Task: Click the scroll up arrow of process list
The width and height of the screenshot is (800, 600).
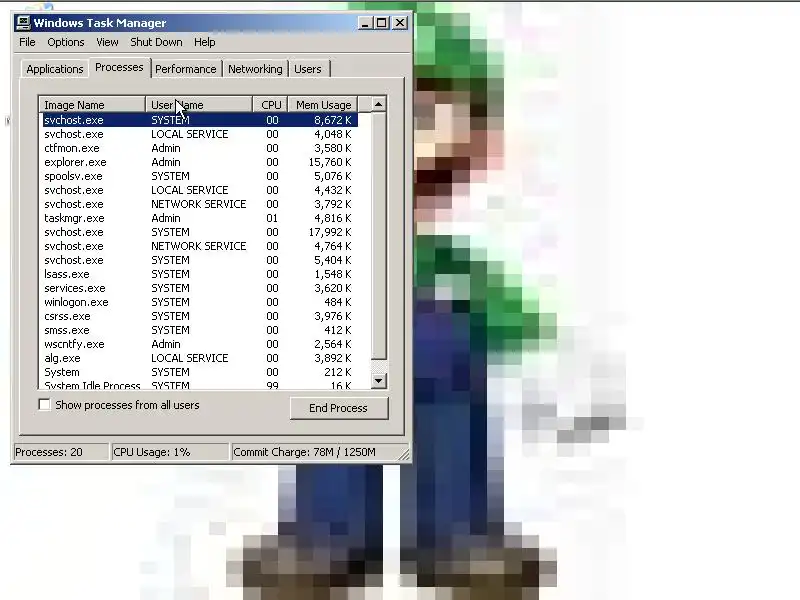Action: (x=379, y=104)
